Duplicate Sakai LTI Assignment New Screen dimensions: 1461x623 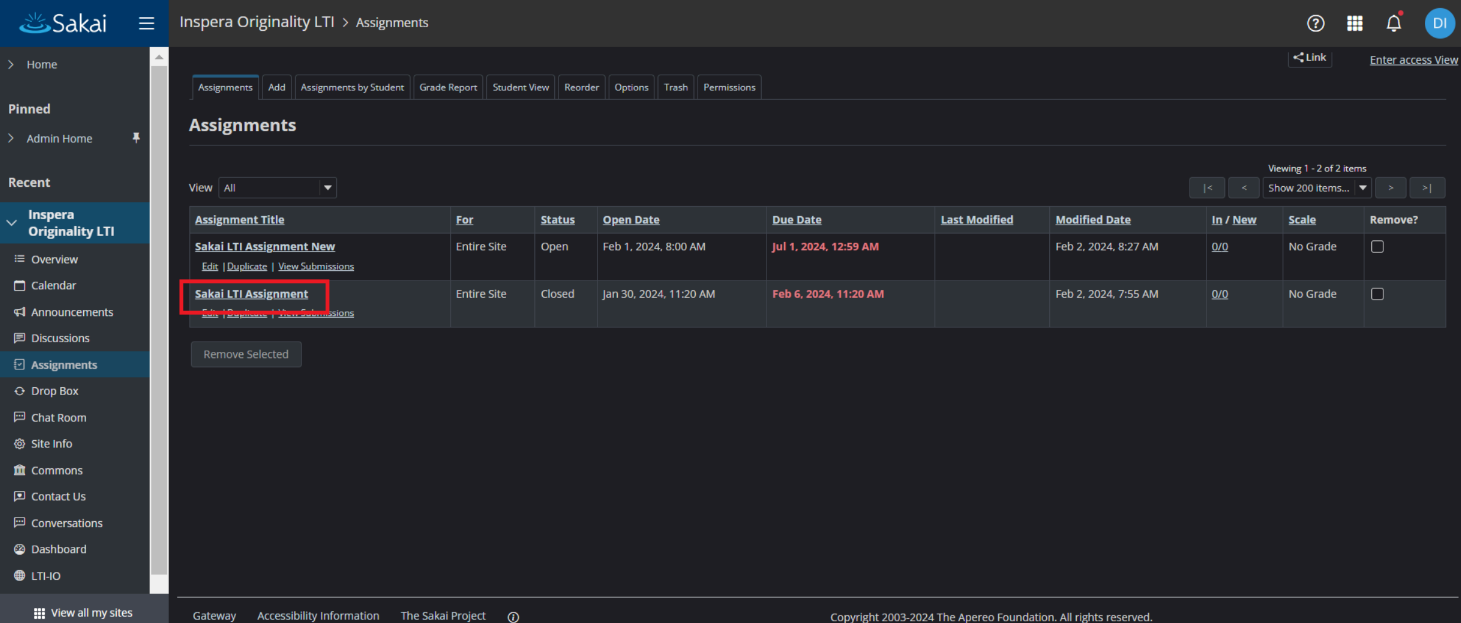(247, 267)
